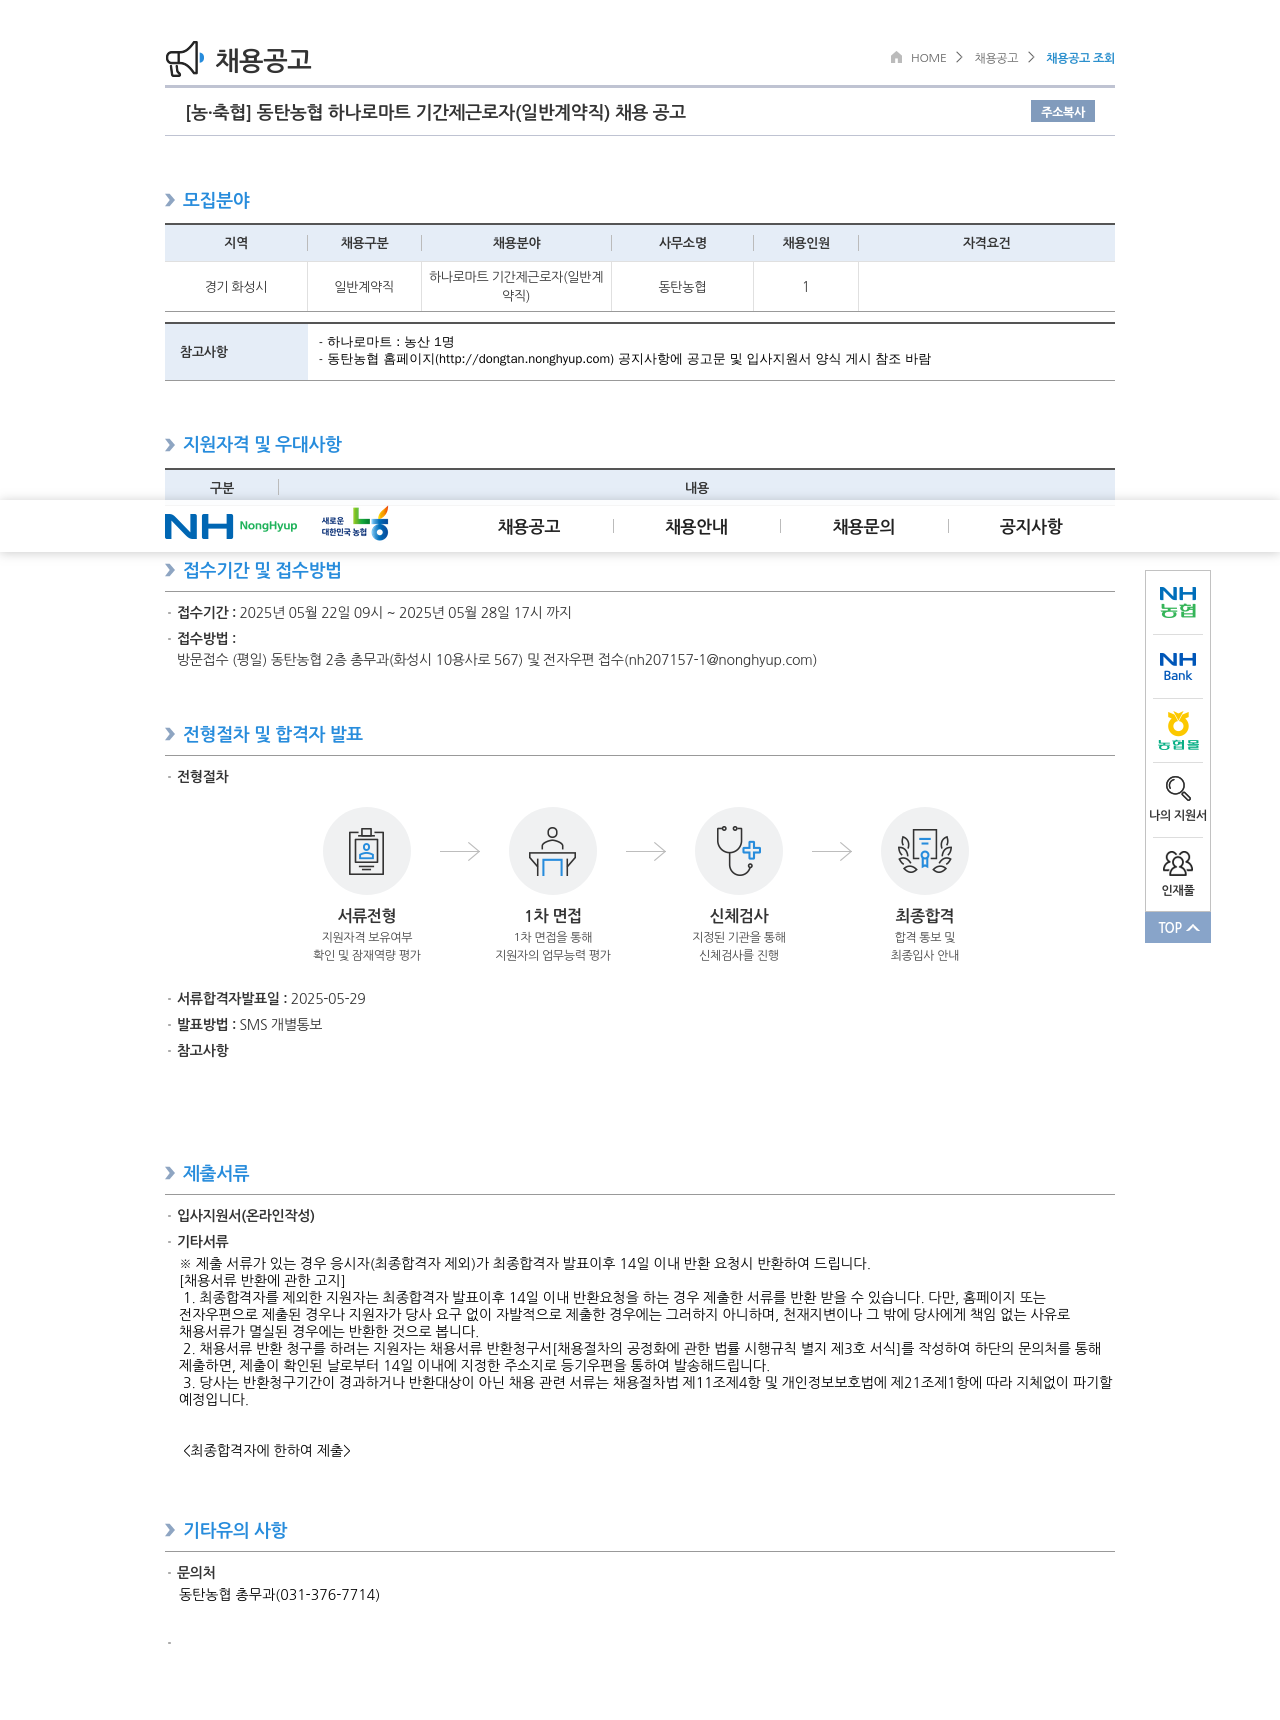
Task: Click the 접수기간 date range text
Action: (405, 613)
